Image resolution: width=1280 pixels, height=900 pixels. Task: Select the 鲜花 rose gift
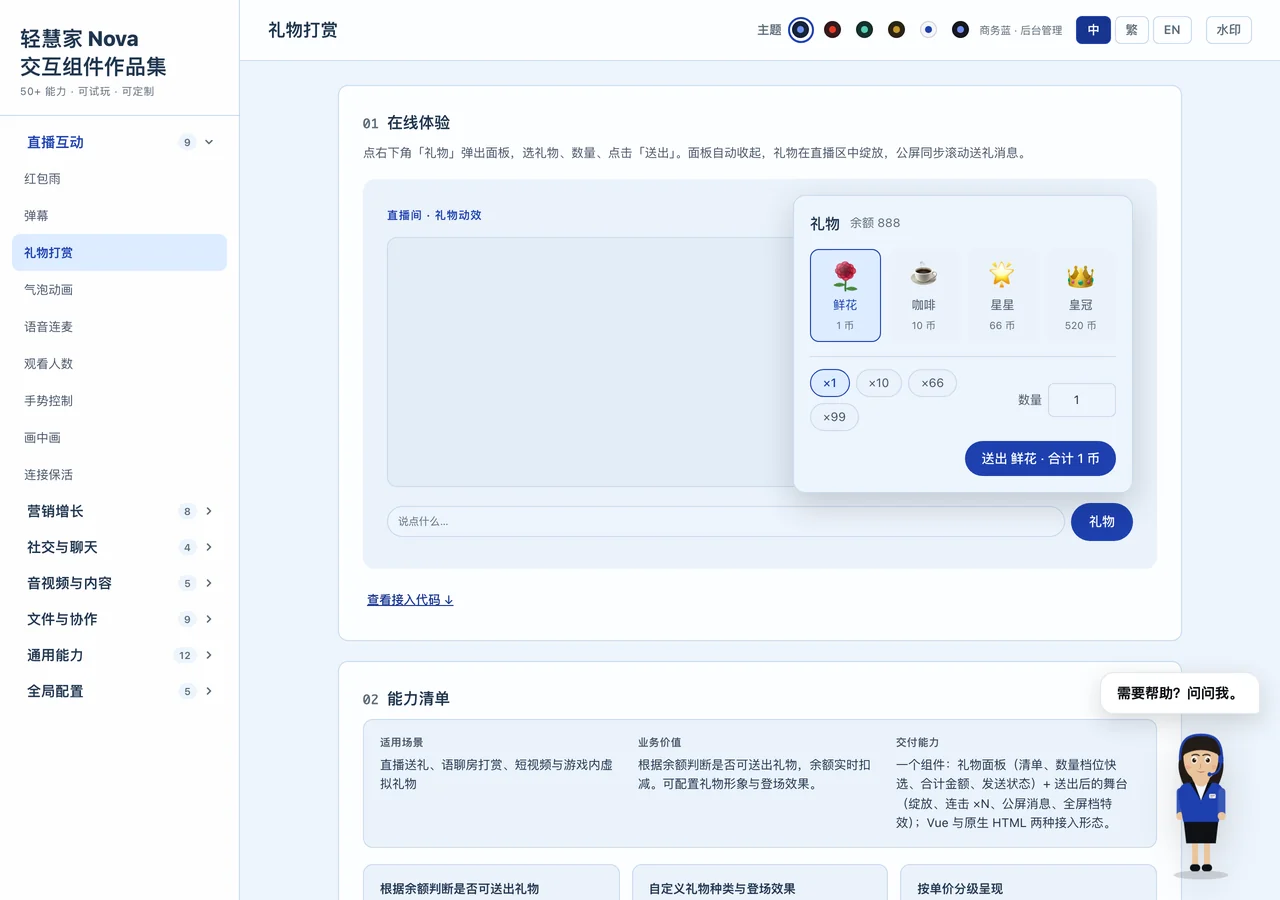click(x=845, y=295)
